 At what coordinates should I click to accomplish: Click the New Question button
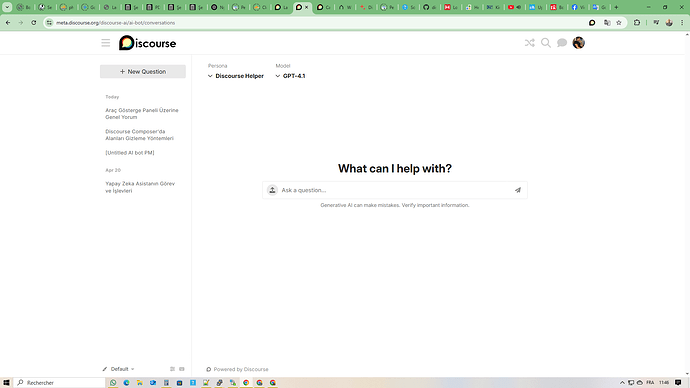click(143, 71)
